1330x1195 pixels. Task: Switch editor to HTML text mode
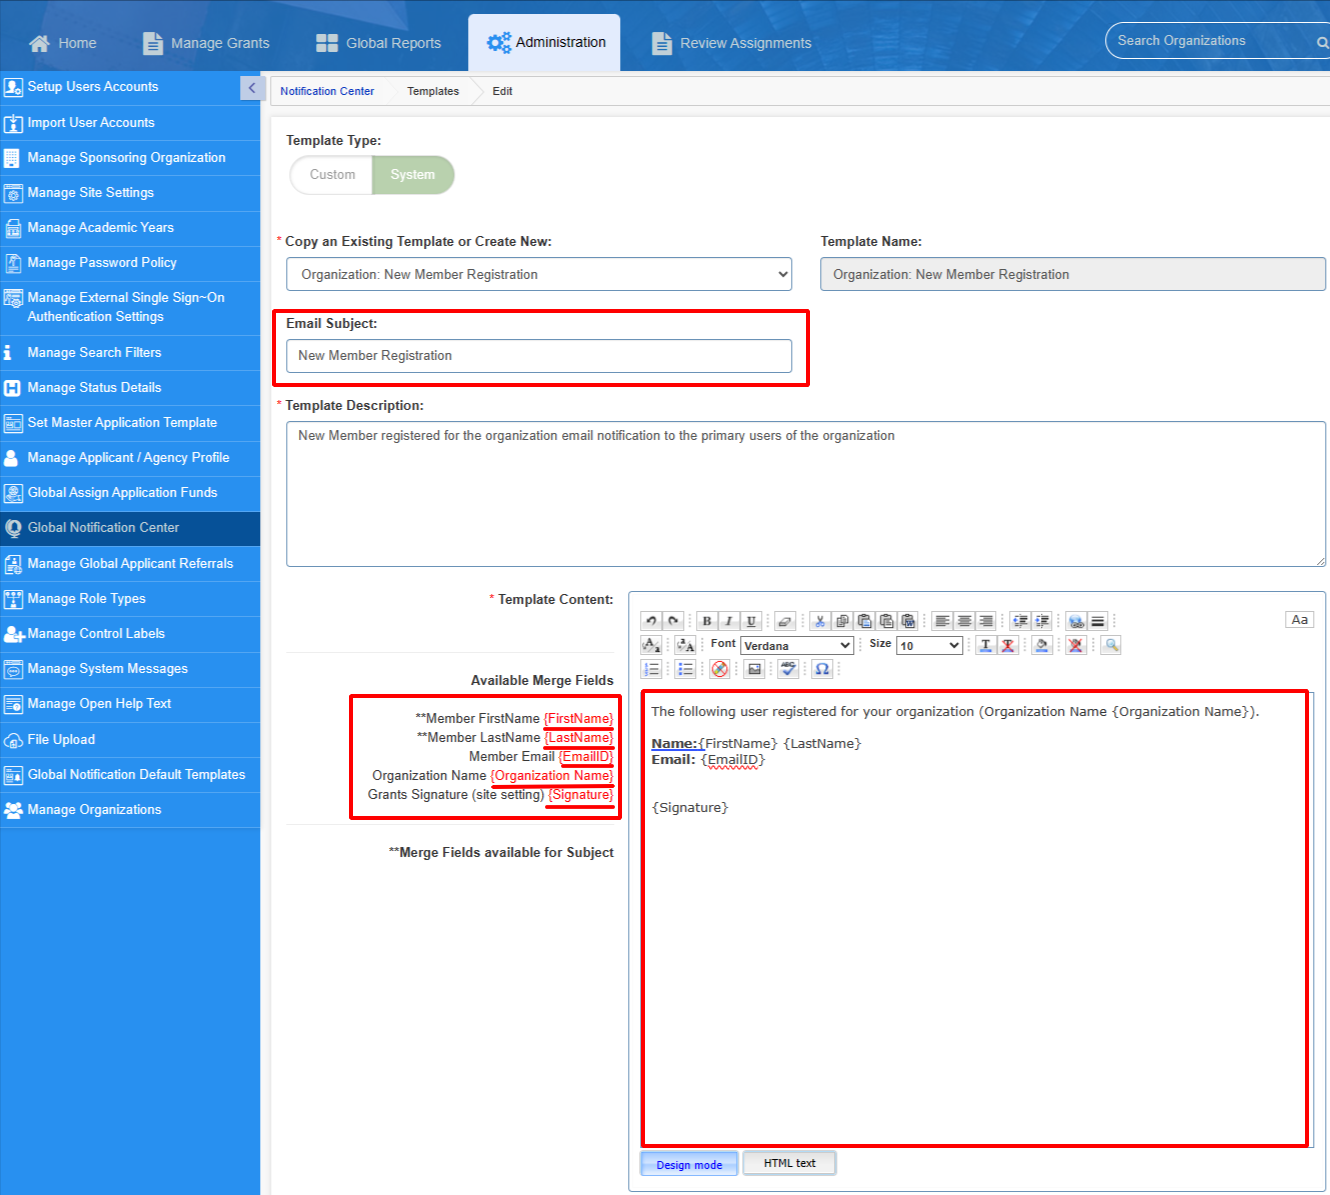789,1163
